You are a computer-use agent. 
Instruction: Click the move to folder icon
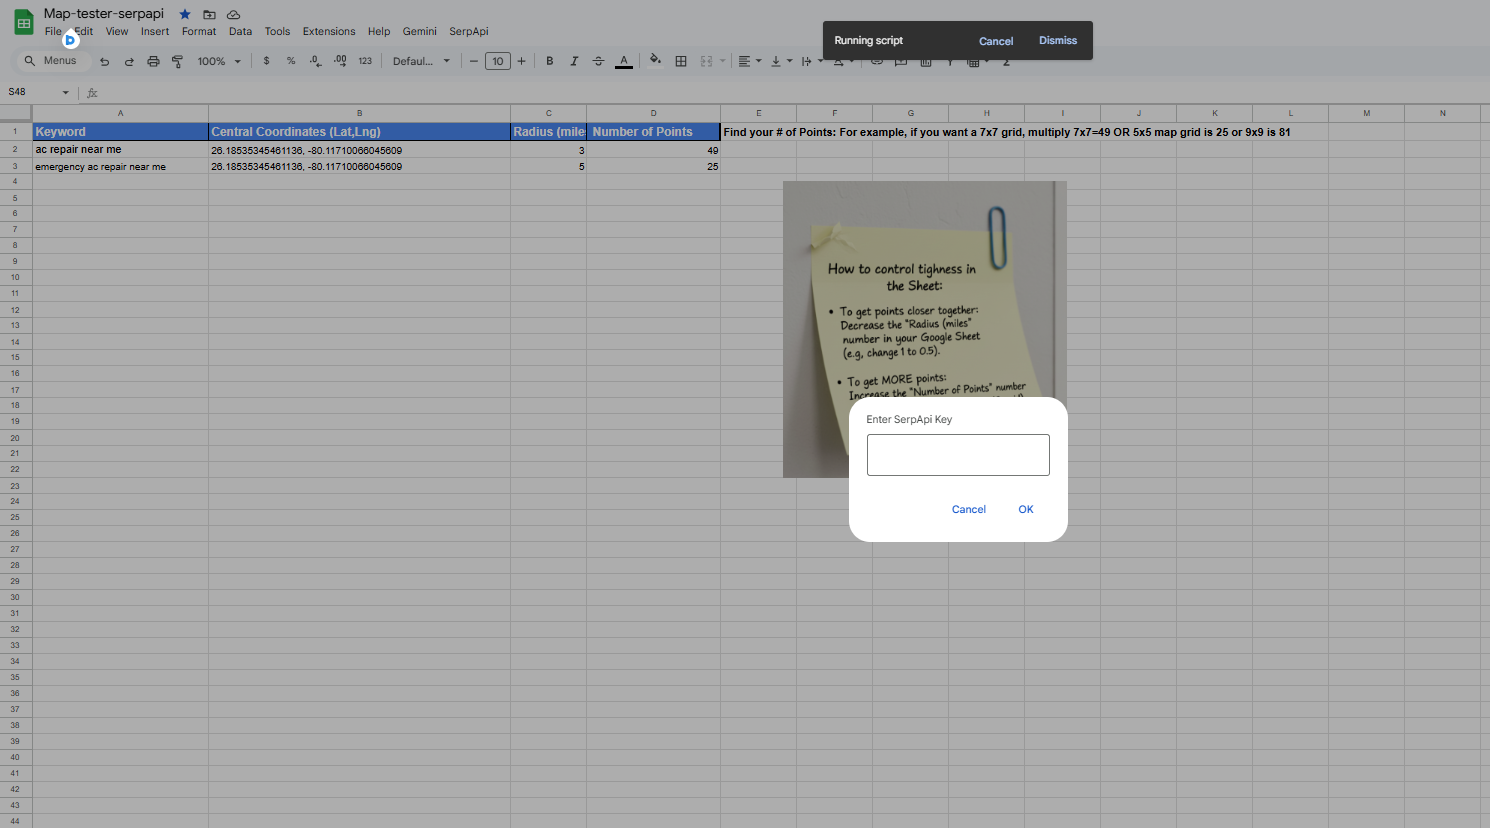point(209,14)
